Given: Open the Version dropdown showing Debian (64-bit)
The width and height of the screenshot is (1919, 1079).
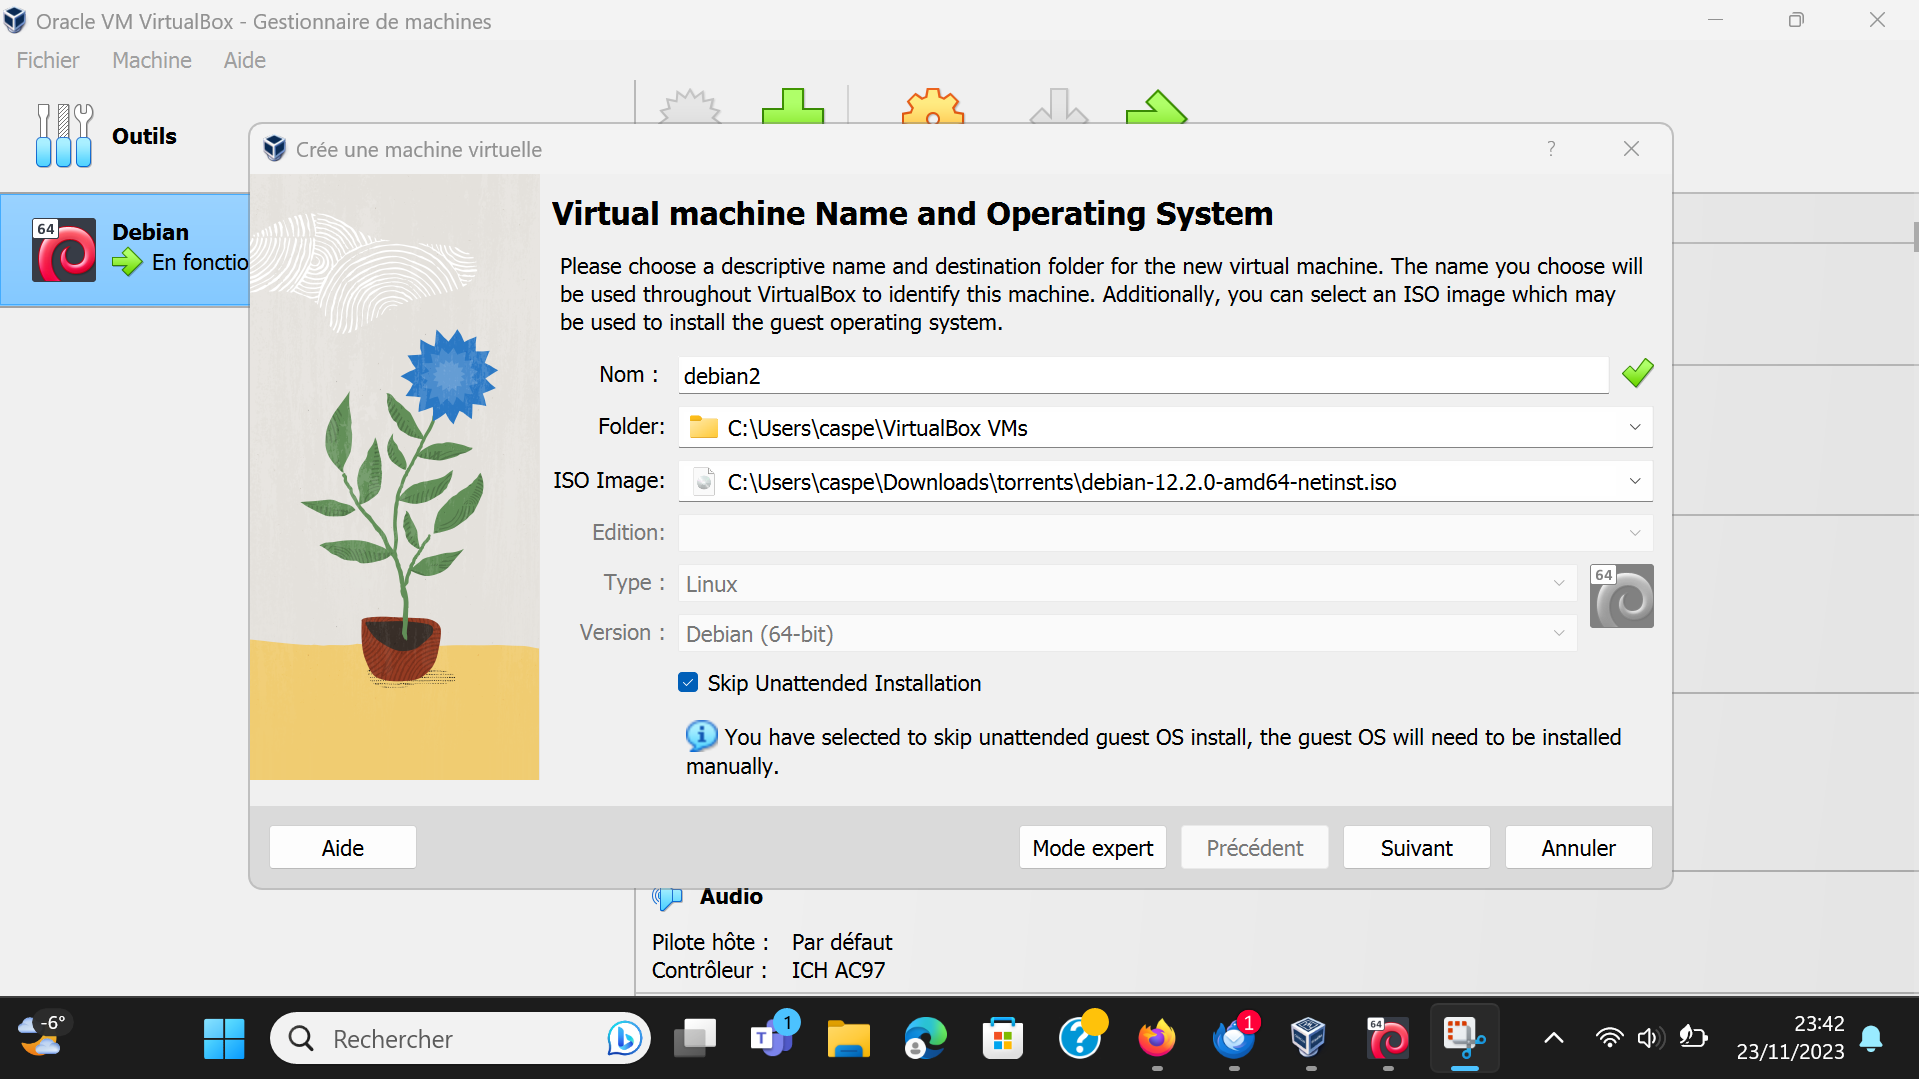Looking at the screenshot, I should coord(1127,634).
